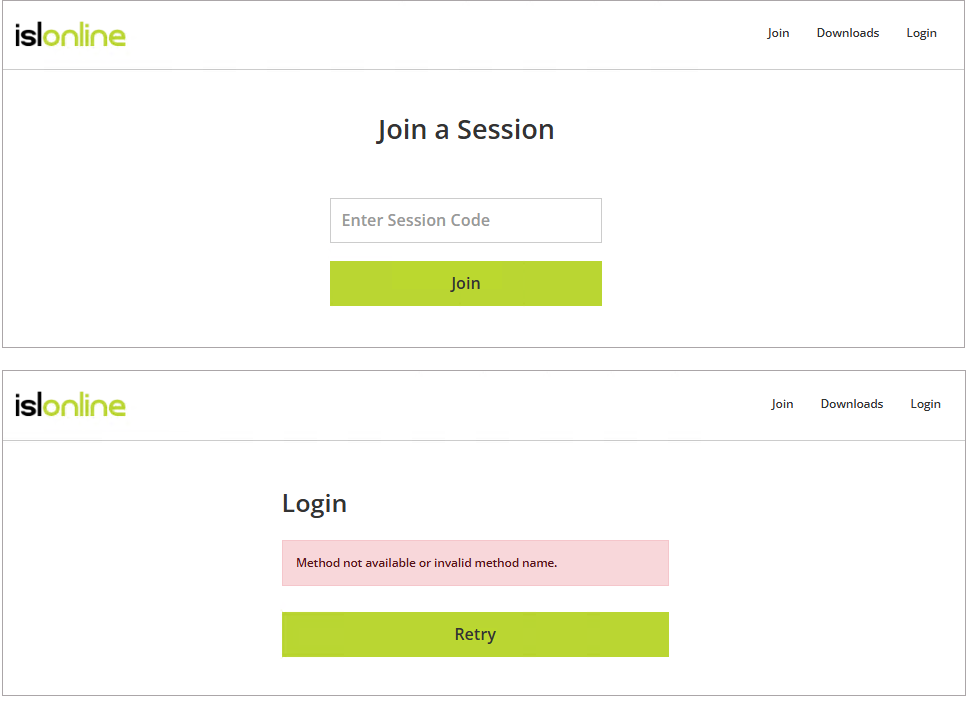This screenshot has height=702, width=968.
Task: Click the 'Join a Session' heading
Action: (465, 130)
